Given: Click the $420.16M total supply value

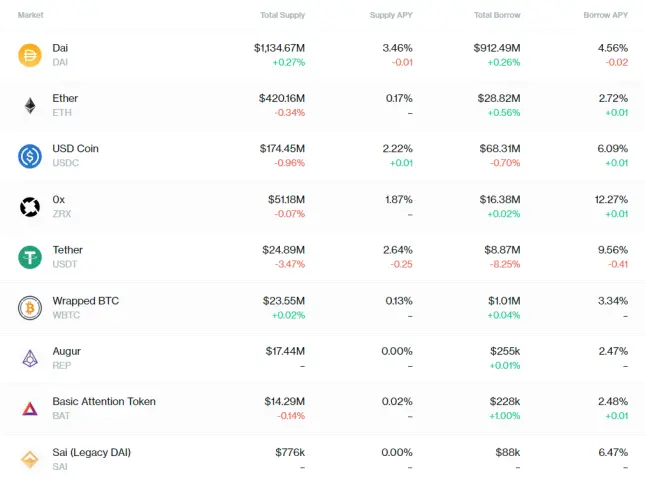Looking at the screenshot, I should 282,98.
